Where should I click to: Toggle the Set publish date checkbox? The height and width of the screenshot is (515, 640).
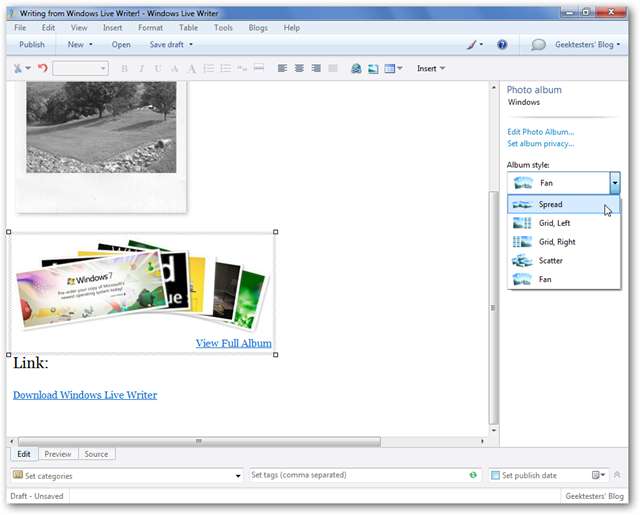pos(495,476)
